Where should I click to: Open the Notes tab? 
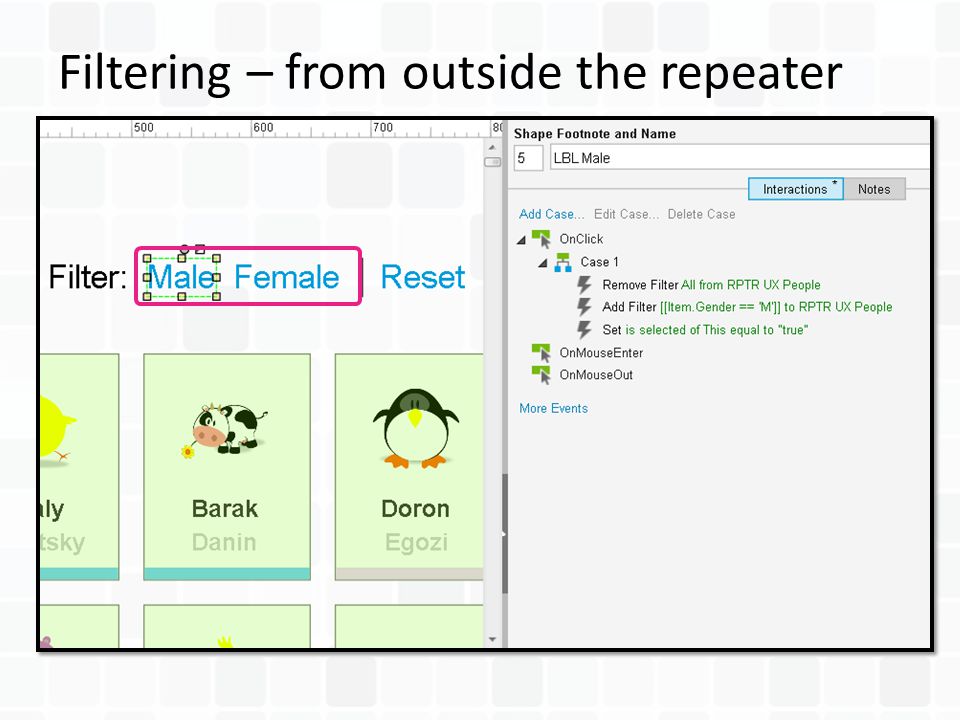874,189
